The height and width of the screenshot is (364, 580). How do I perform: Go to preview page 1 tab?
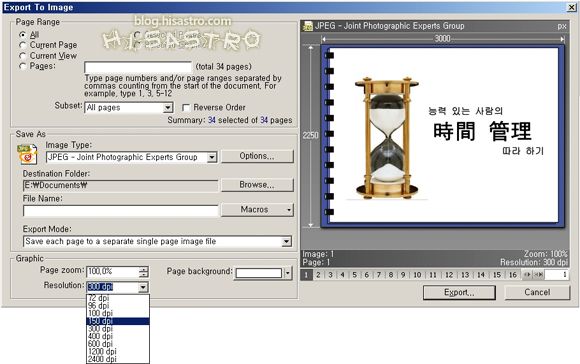[x=306, y=275]
